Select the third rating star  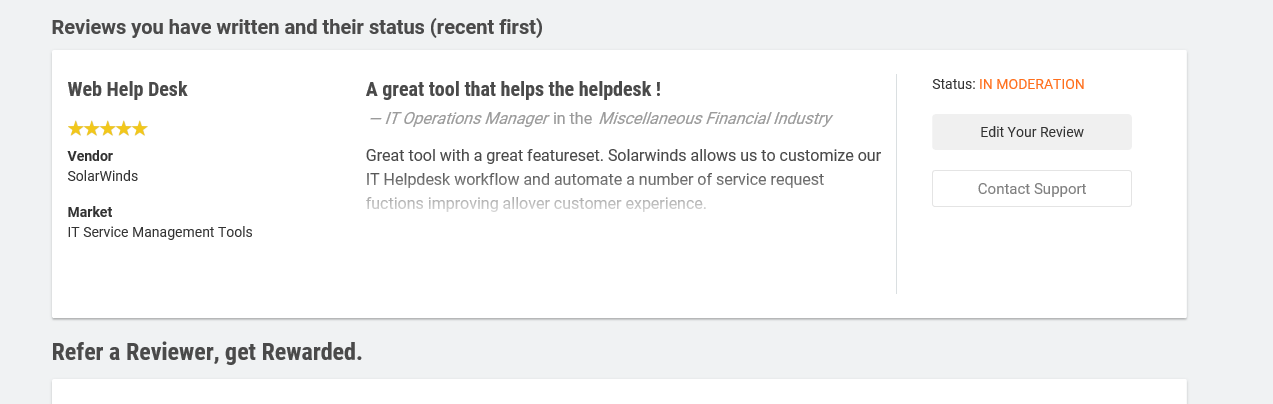pyautogui.click(x=107, y=129)
